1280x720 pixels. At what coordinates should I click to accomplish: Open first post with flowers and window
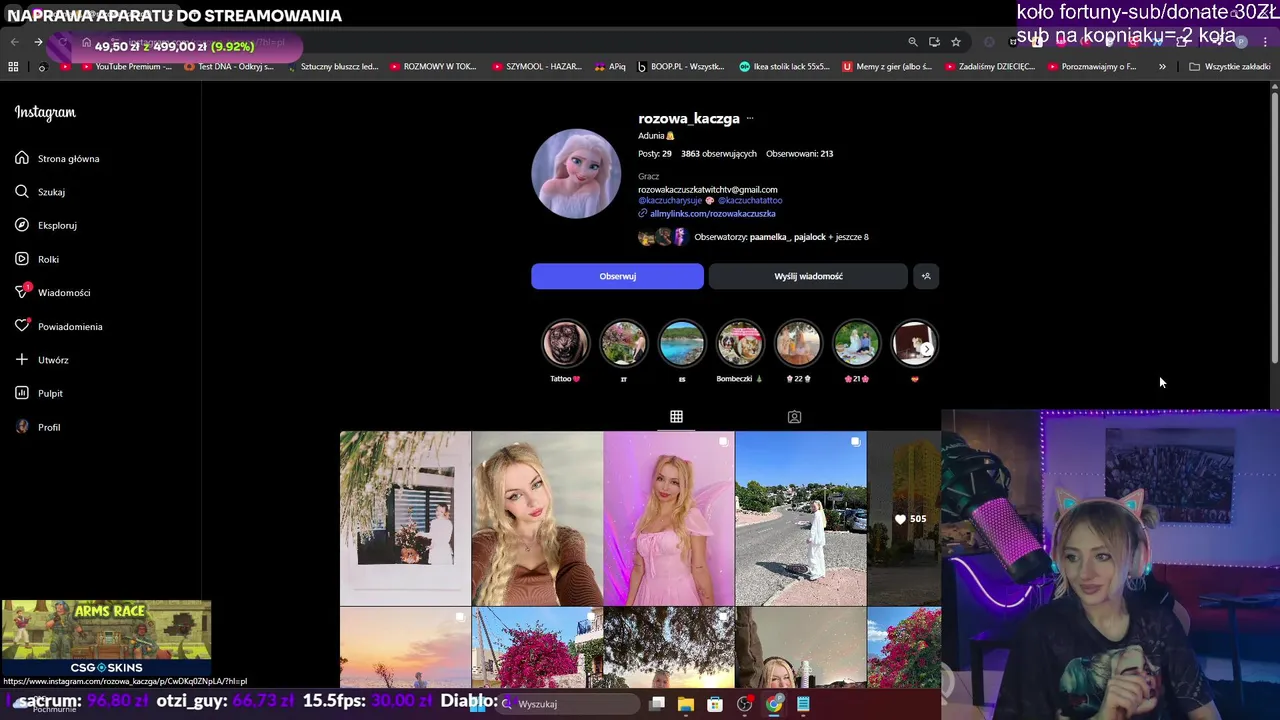coord(405,518)
